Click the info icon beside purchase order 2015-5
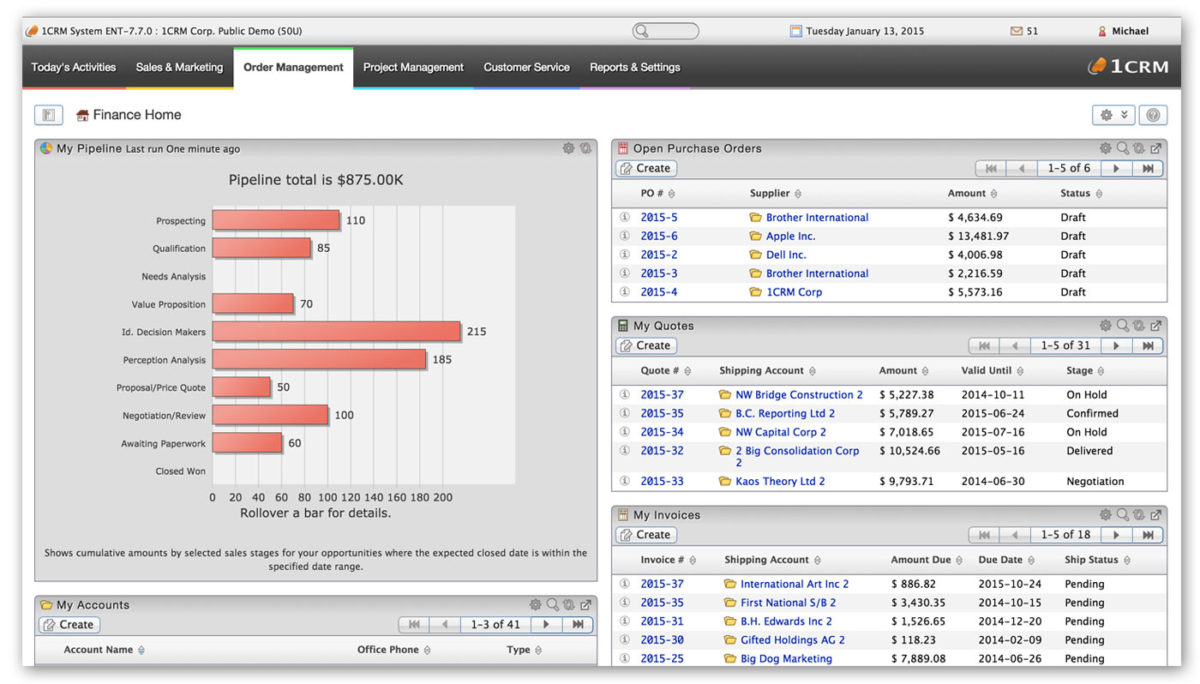The width and height of the screenshot is (1200, 684). 623,217
